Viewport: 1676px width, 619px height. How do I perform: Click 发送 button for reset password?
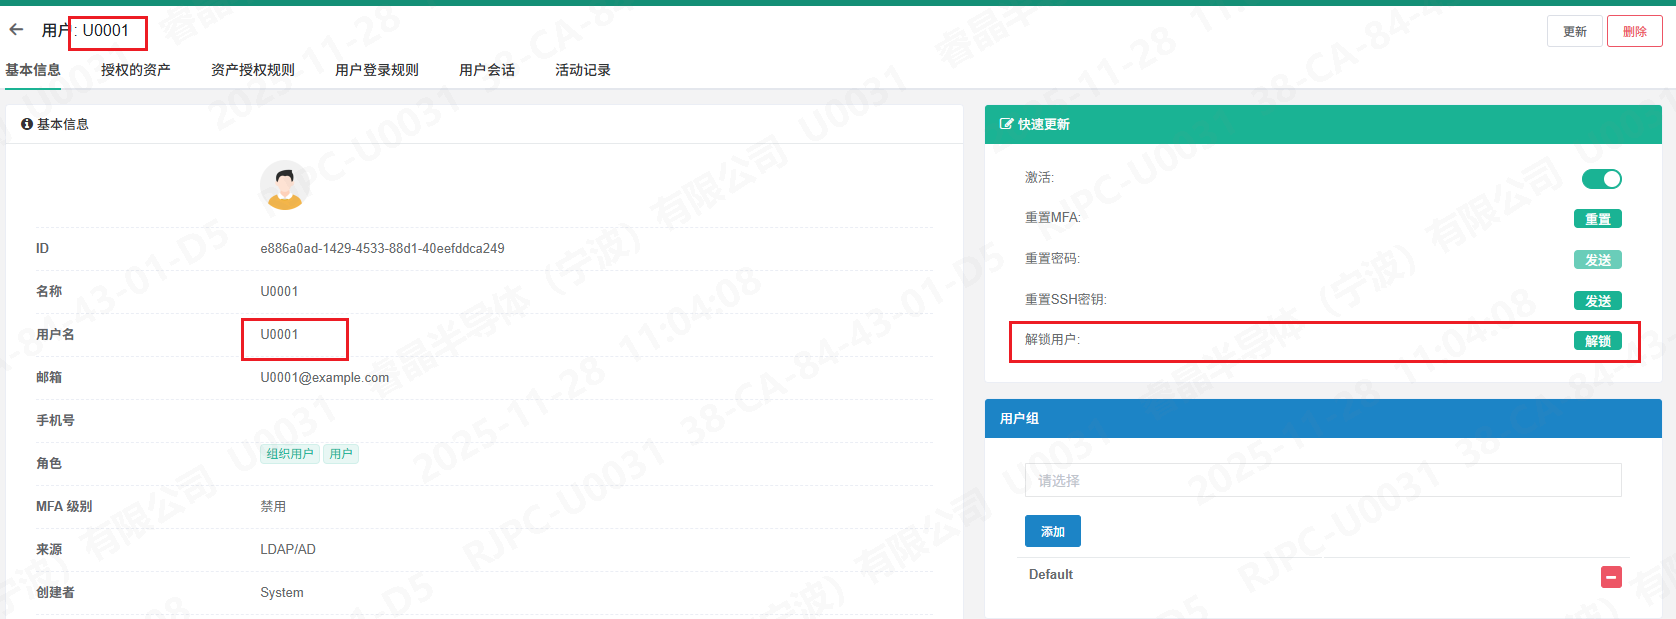(1597, 260)
